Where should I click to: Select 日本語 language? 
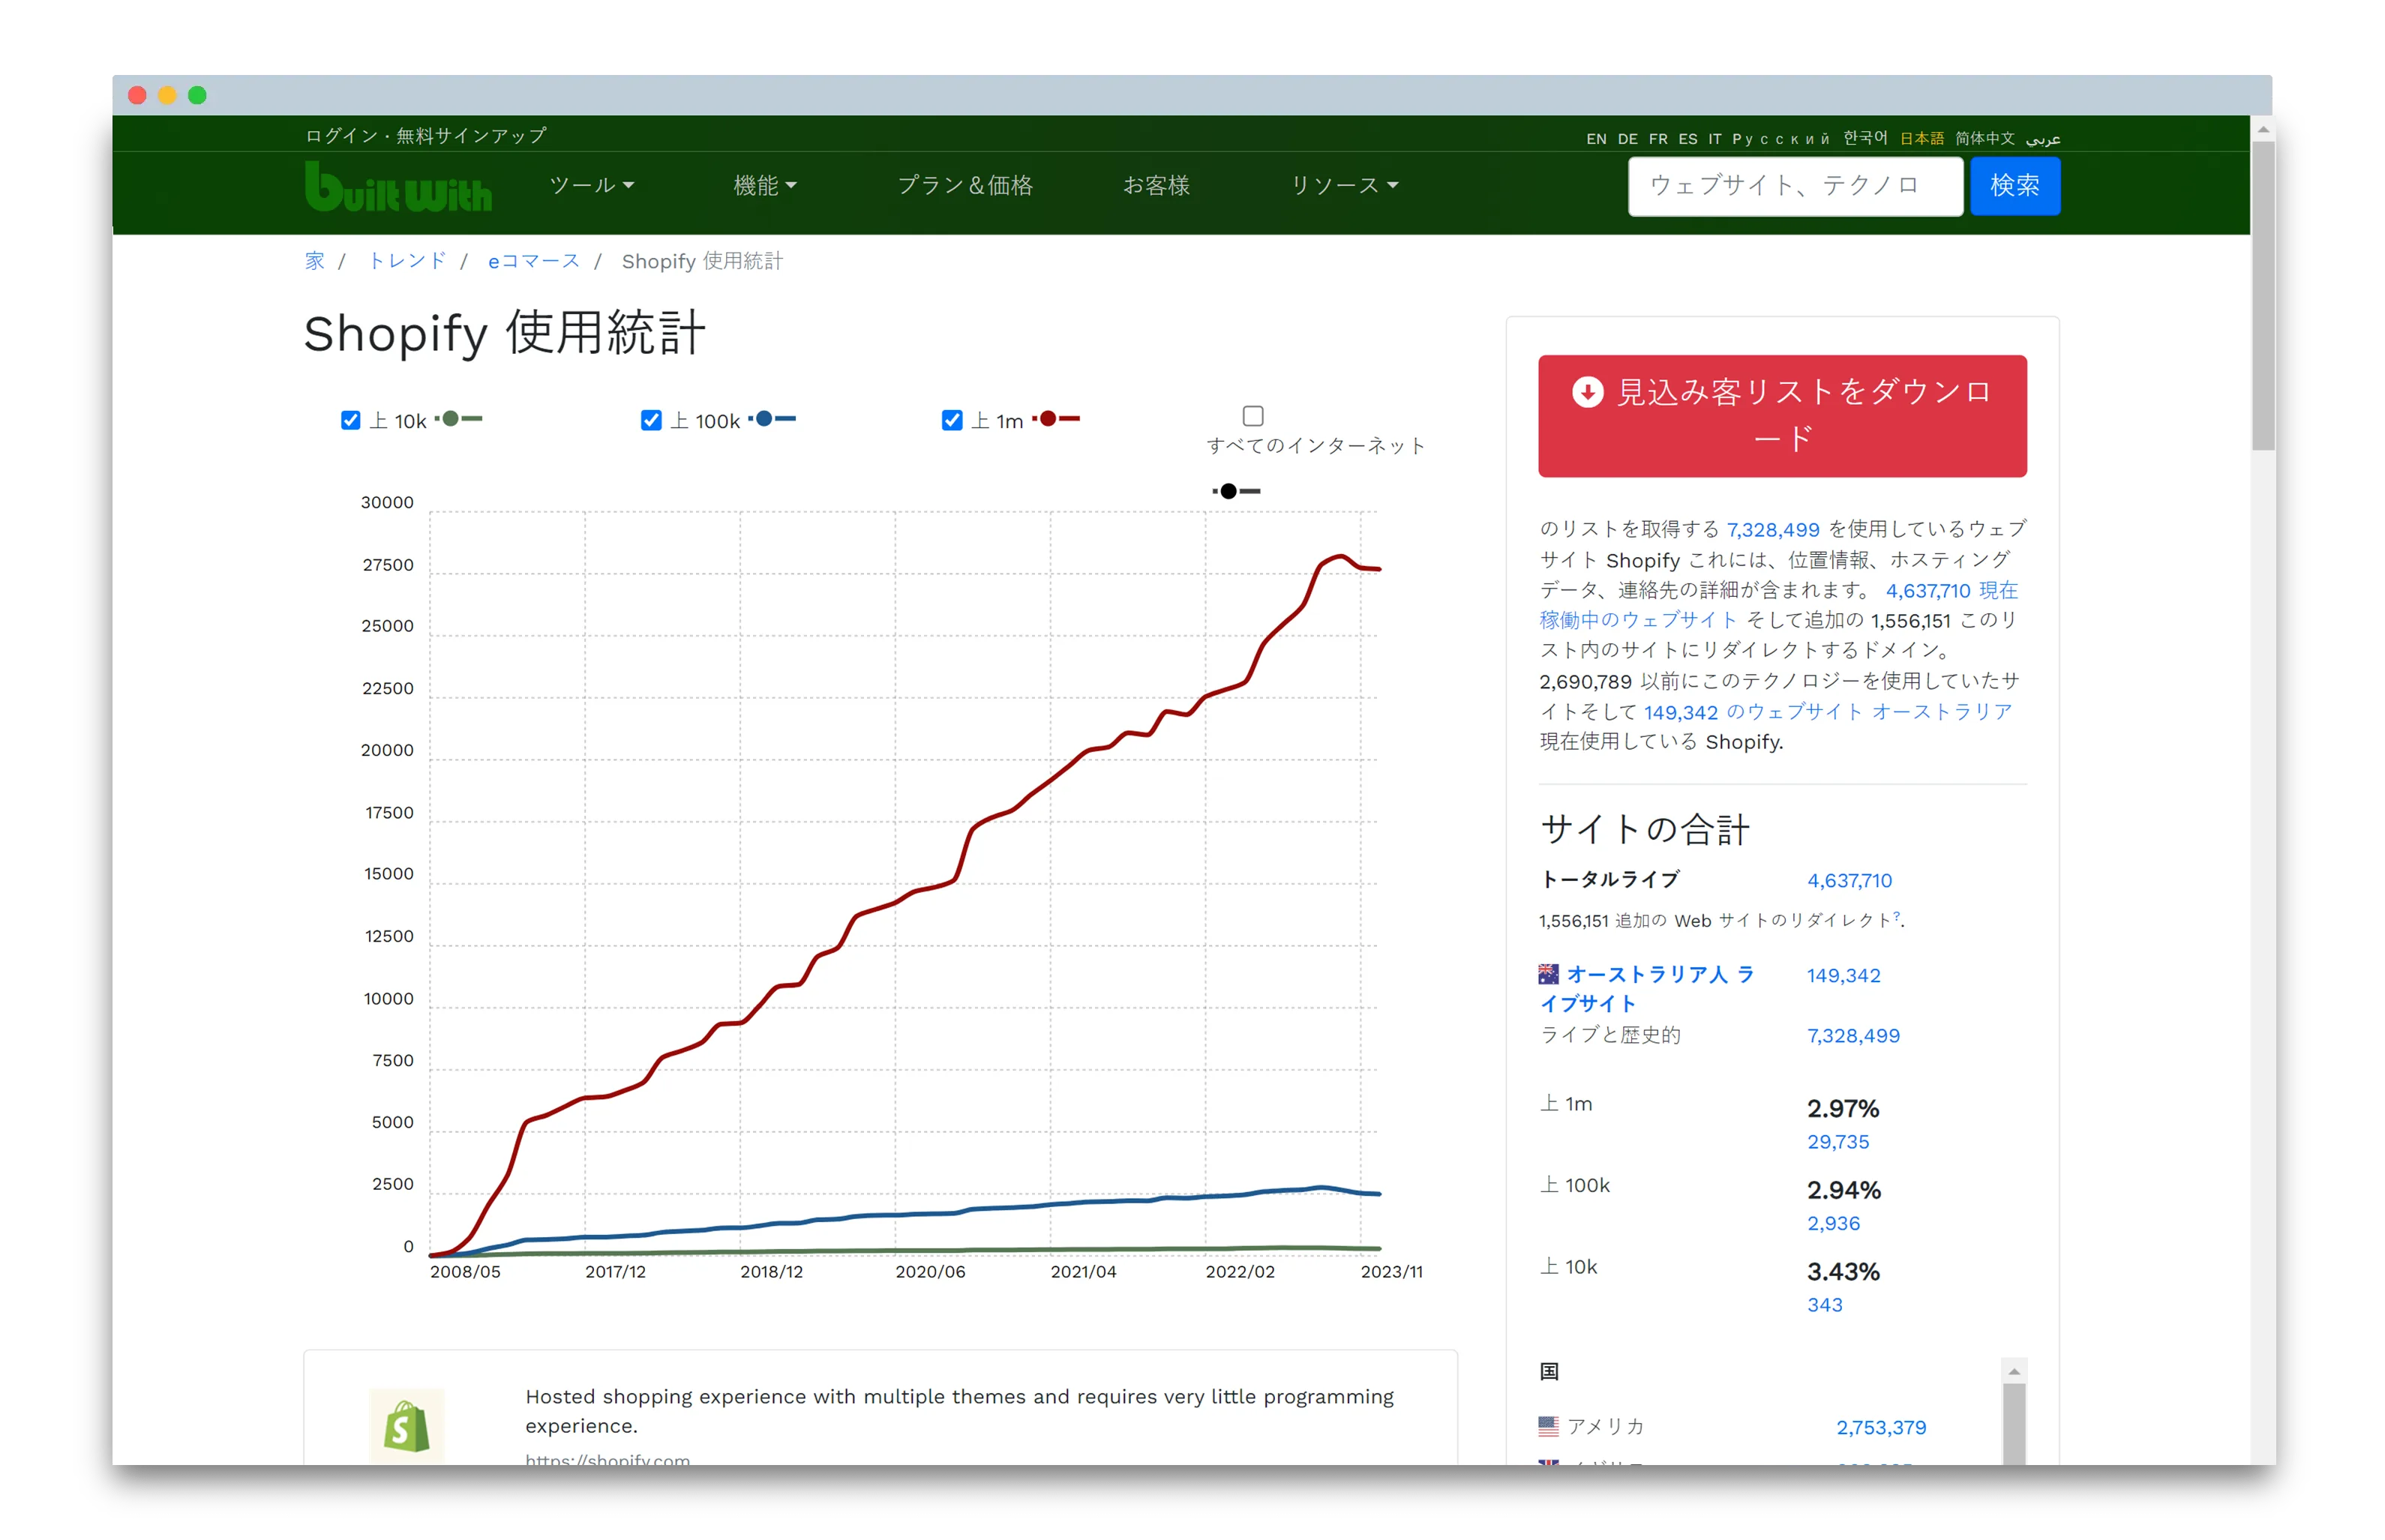coord(1922,139)
